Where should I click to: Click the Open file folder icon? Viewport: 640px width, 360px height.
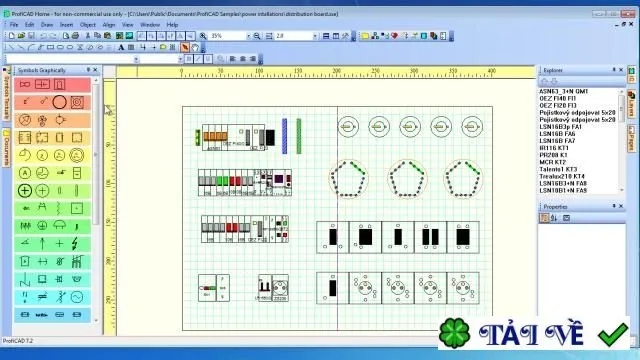[x=21, y=36]
